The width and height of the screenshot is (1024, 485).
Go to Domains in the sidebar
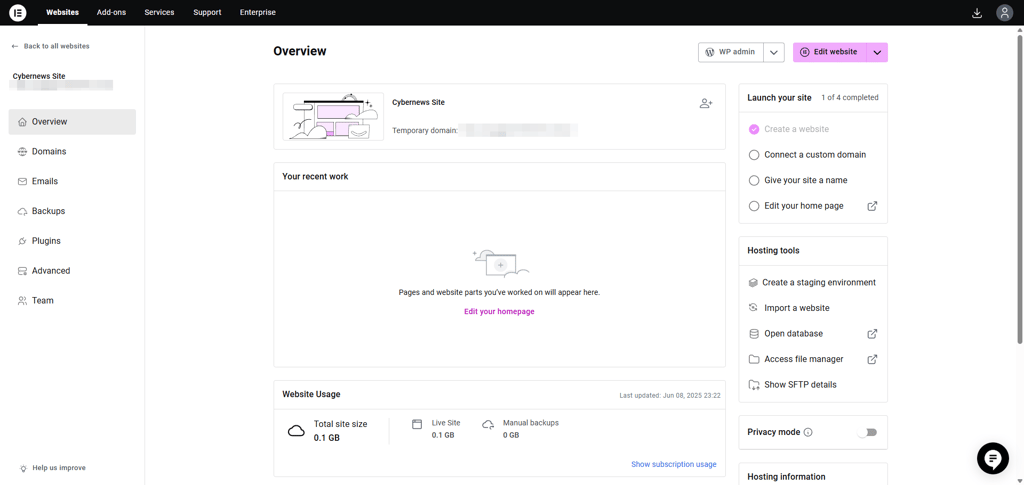(72, 151)
